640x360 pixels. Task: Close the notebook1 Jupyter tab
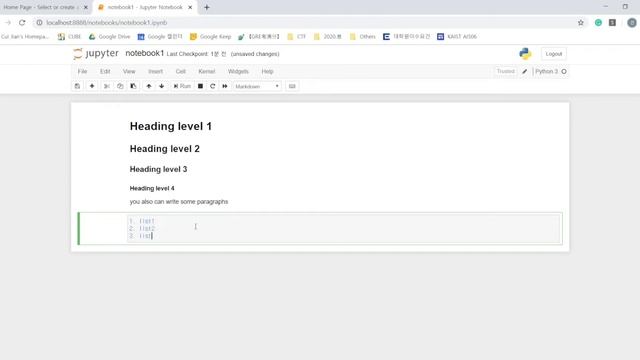pyautogui.click(x=190, y=7)
